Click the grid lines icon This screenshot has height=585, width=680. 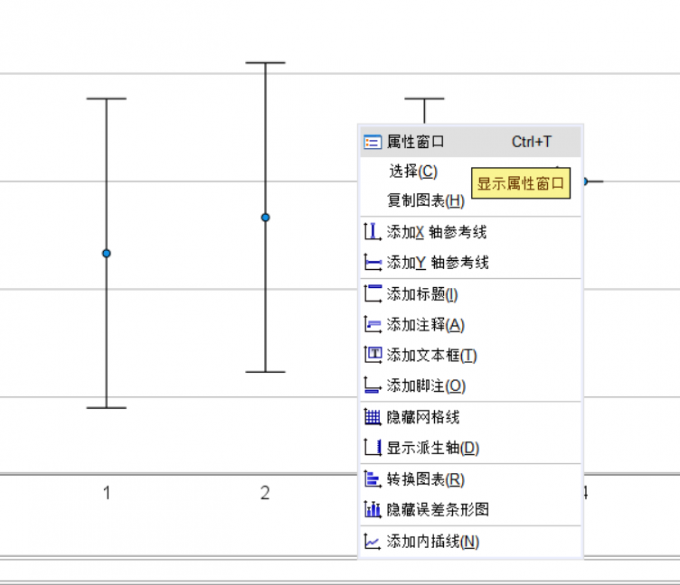(373, 417)
